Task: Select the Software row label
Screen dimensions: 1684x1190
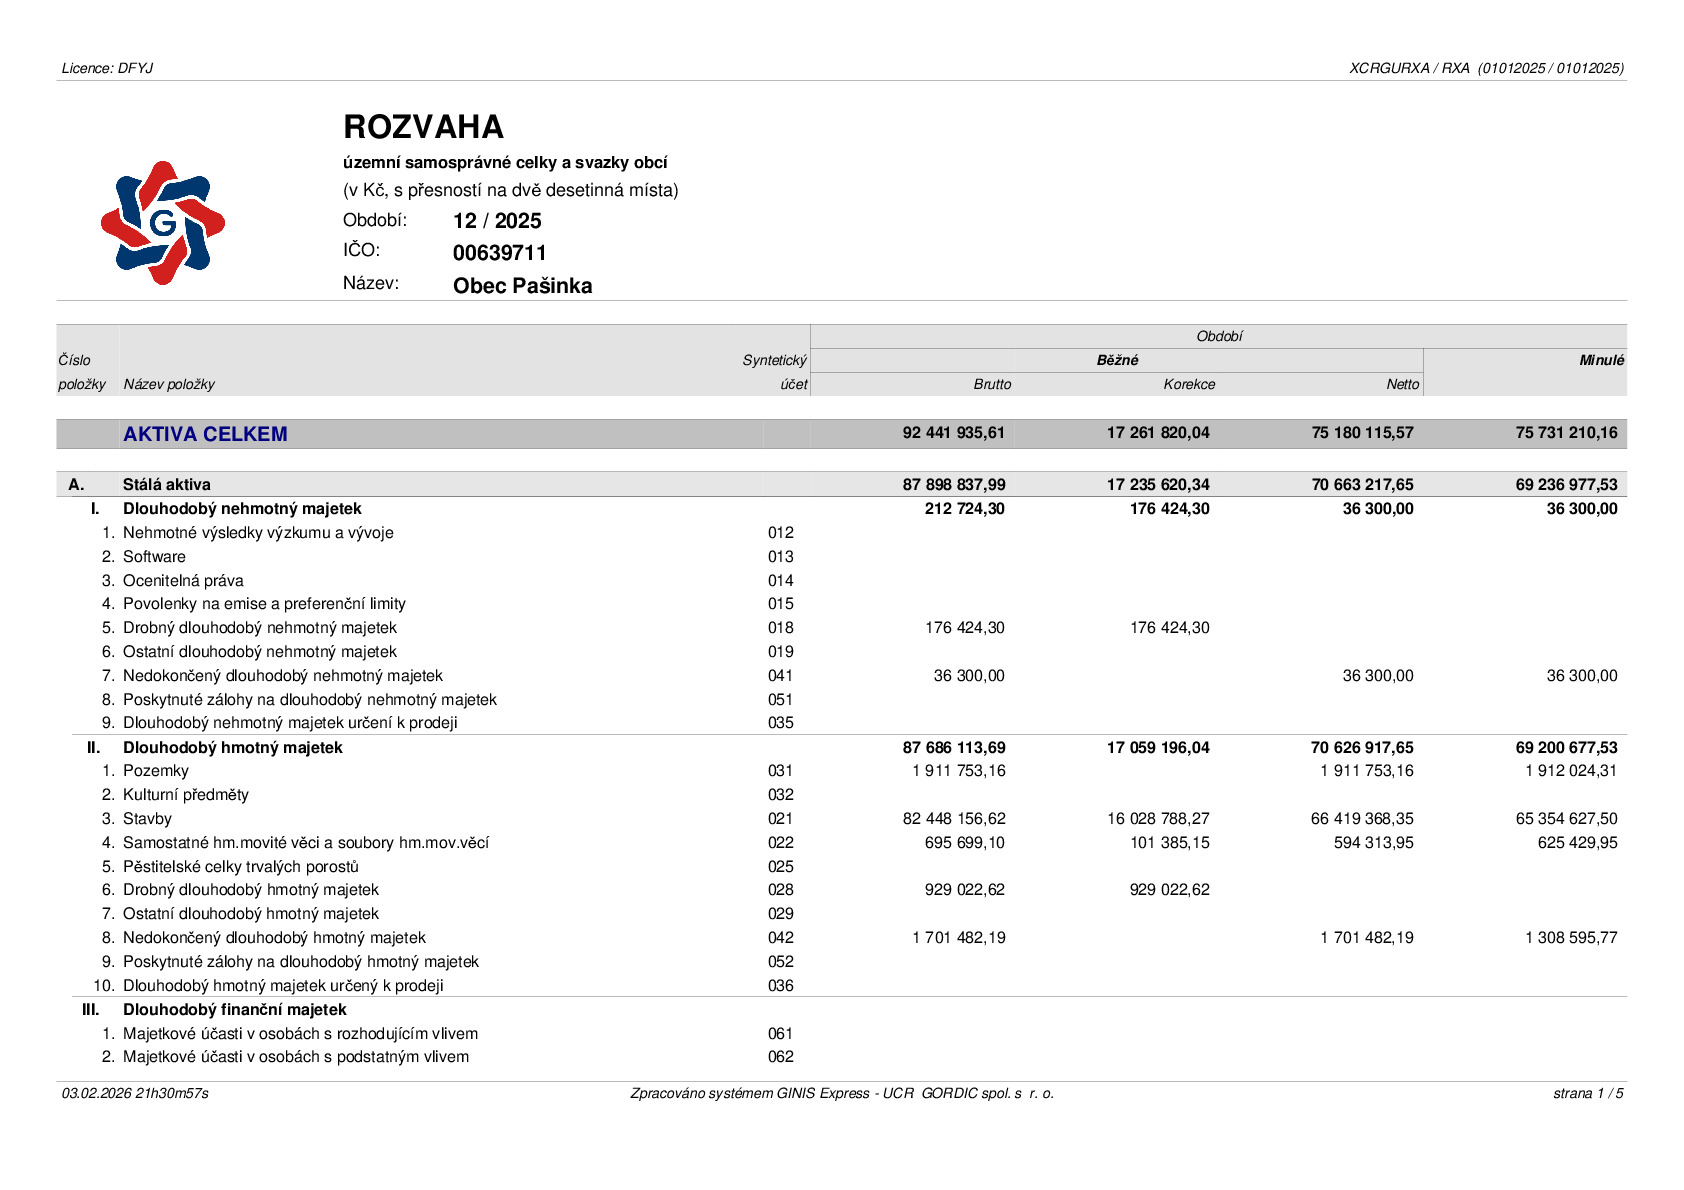Action: [154, 557]
